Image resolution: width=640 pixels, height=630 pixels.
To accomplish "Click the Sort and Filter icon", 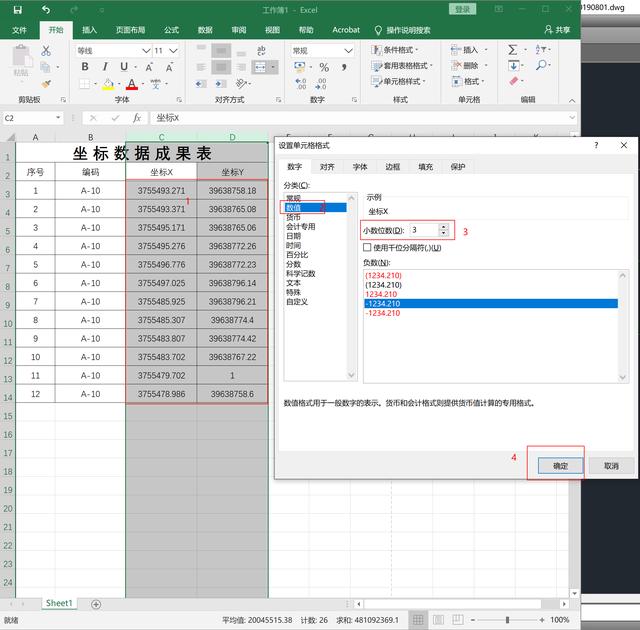I will point(540,49).
